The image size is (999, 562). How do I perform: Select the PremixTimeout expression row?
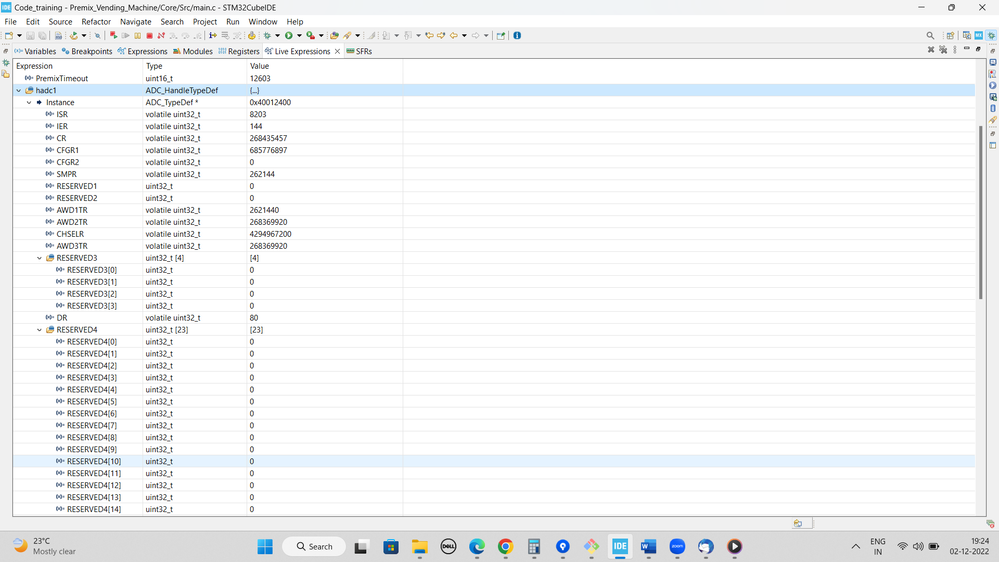pyautogui.click(x=494, y=78)
